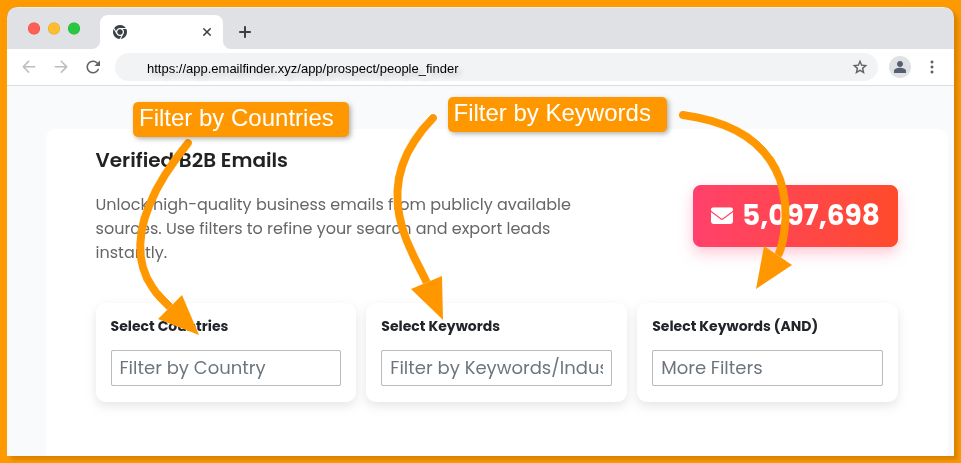The height and width of the screenshot is (463, 961).
Task: Open the browser profile avatar
Action: point(900,67)
